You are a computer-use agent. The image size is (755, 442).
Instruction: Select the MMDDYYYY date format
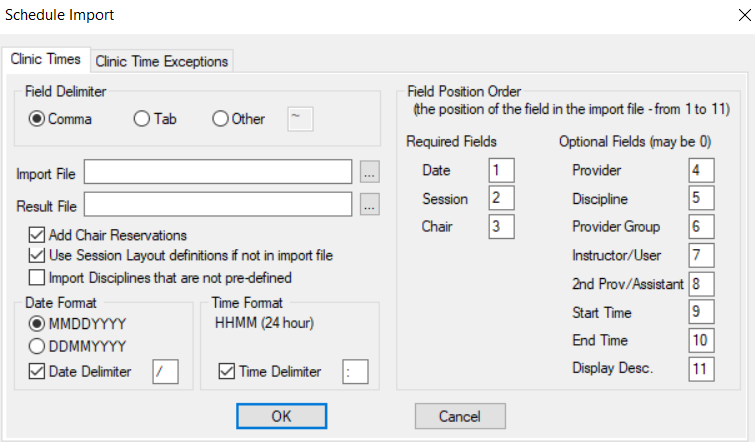coord(38,324)
